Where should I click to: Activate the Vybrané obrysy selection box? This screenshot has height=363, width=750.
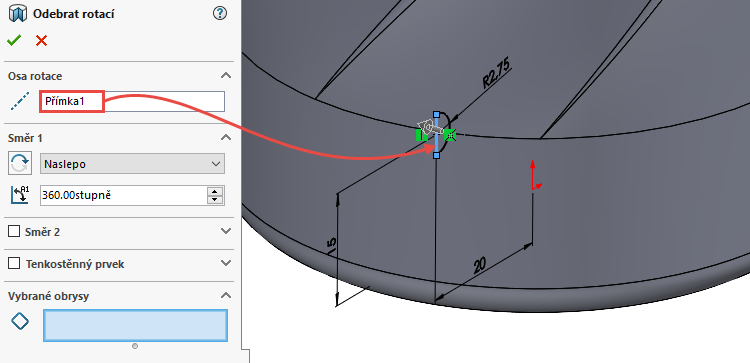(x=135, y=325)
